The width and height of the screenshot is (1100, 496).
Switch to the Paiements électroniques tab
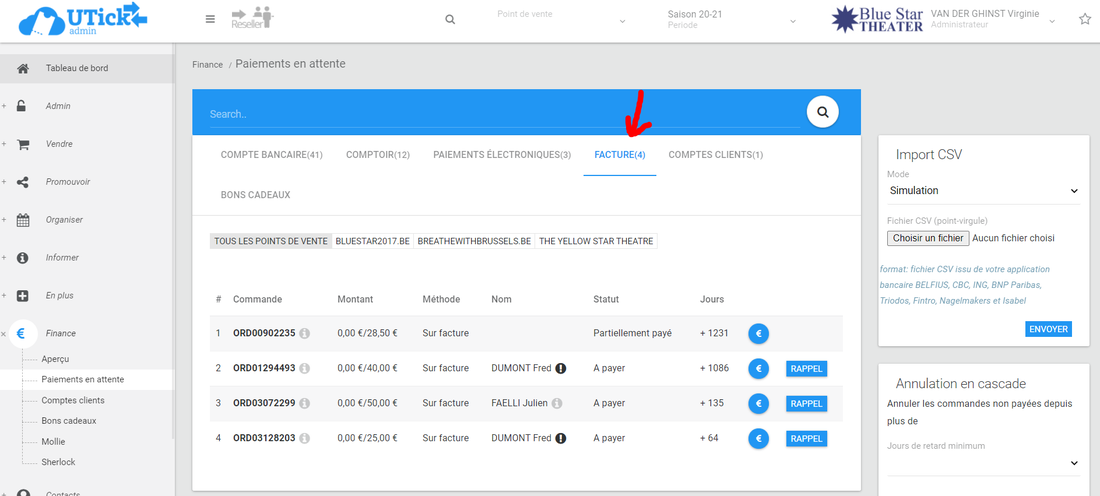coord(501,155)
